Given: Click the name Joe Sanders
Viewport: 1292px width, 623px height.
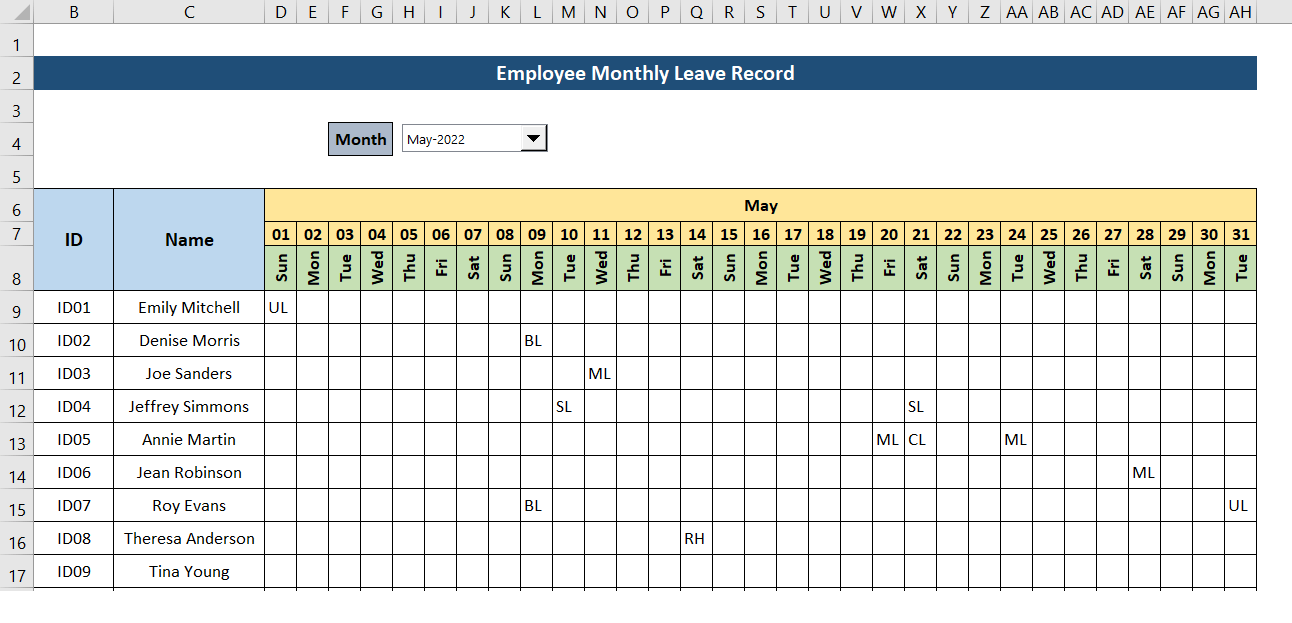Looking at the screenshot, I should (189, 373).
